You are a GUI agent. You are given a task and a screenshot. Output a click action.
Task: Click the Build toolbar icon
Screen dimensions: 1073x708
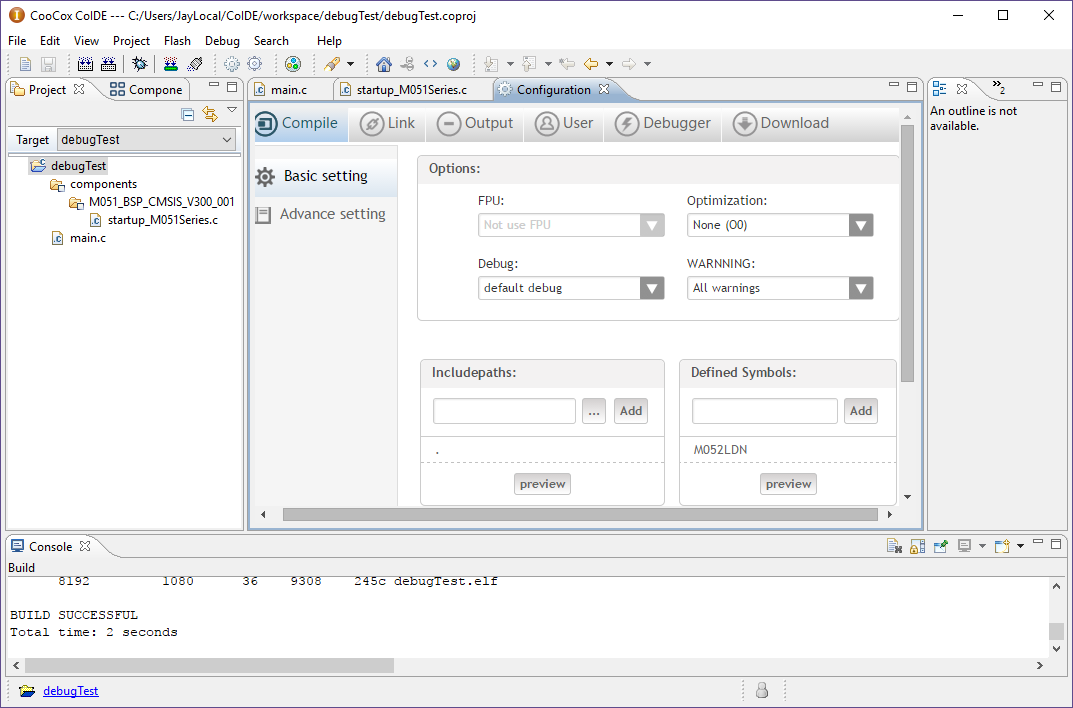tap(86, 64)
